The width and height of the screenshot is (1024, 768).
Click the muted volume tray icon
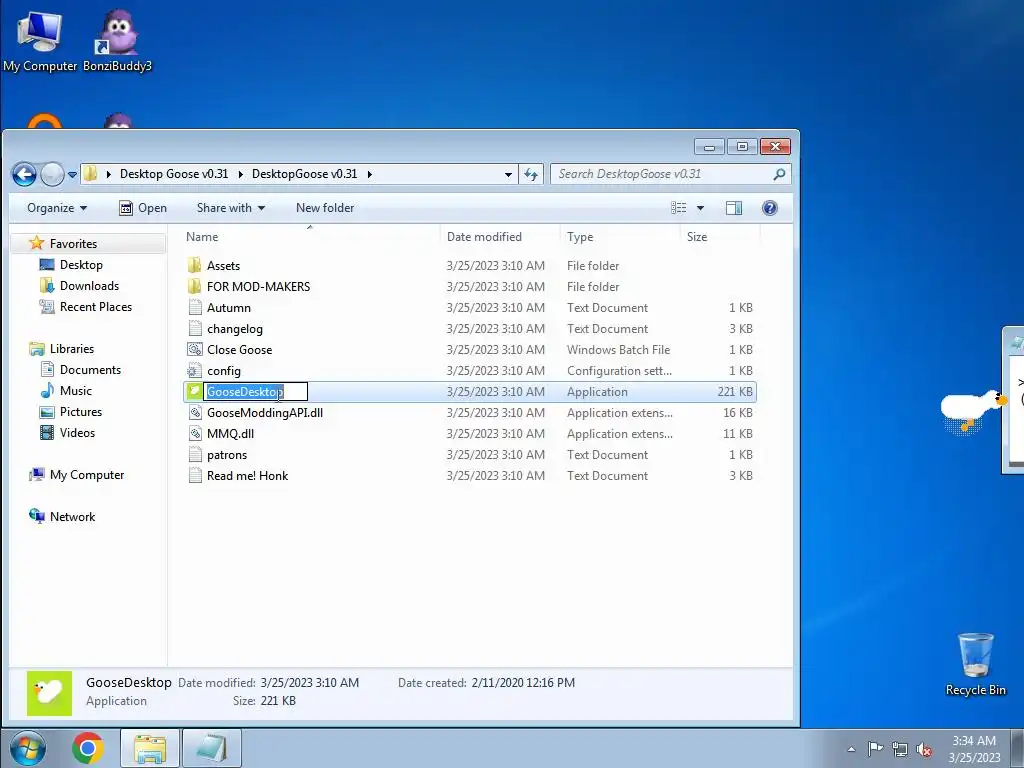[923, 749]
